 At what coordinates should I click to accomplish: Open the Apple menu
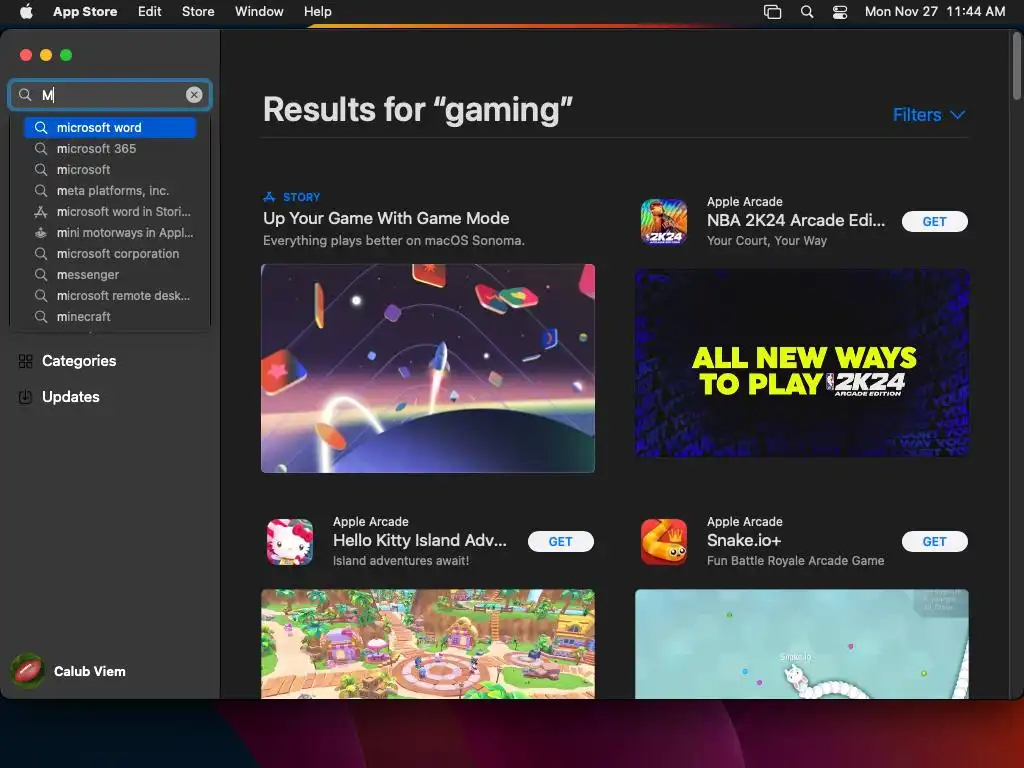(26, 11)
